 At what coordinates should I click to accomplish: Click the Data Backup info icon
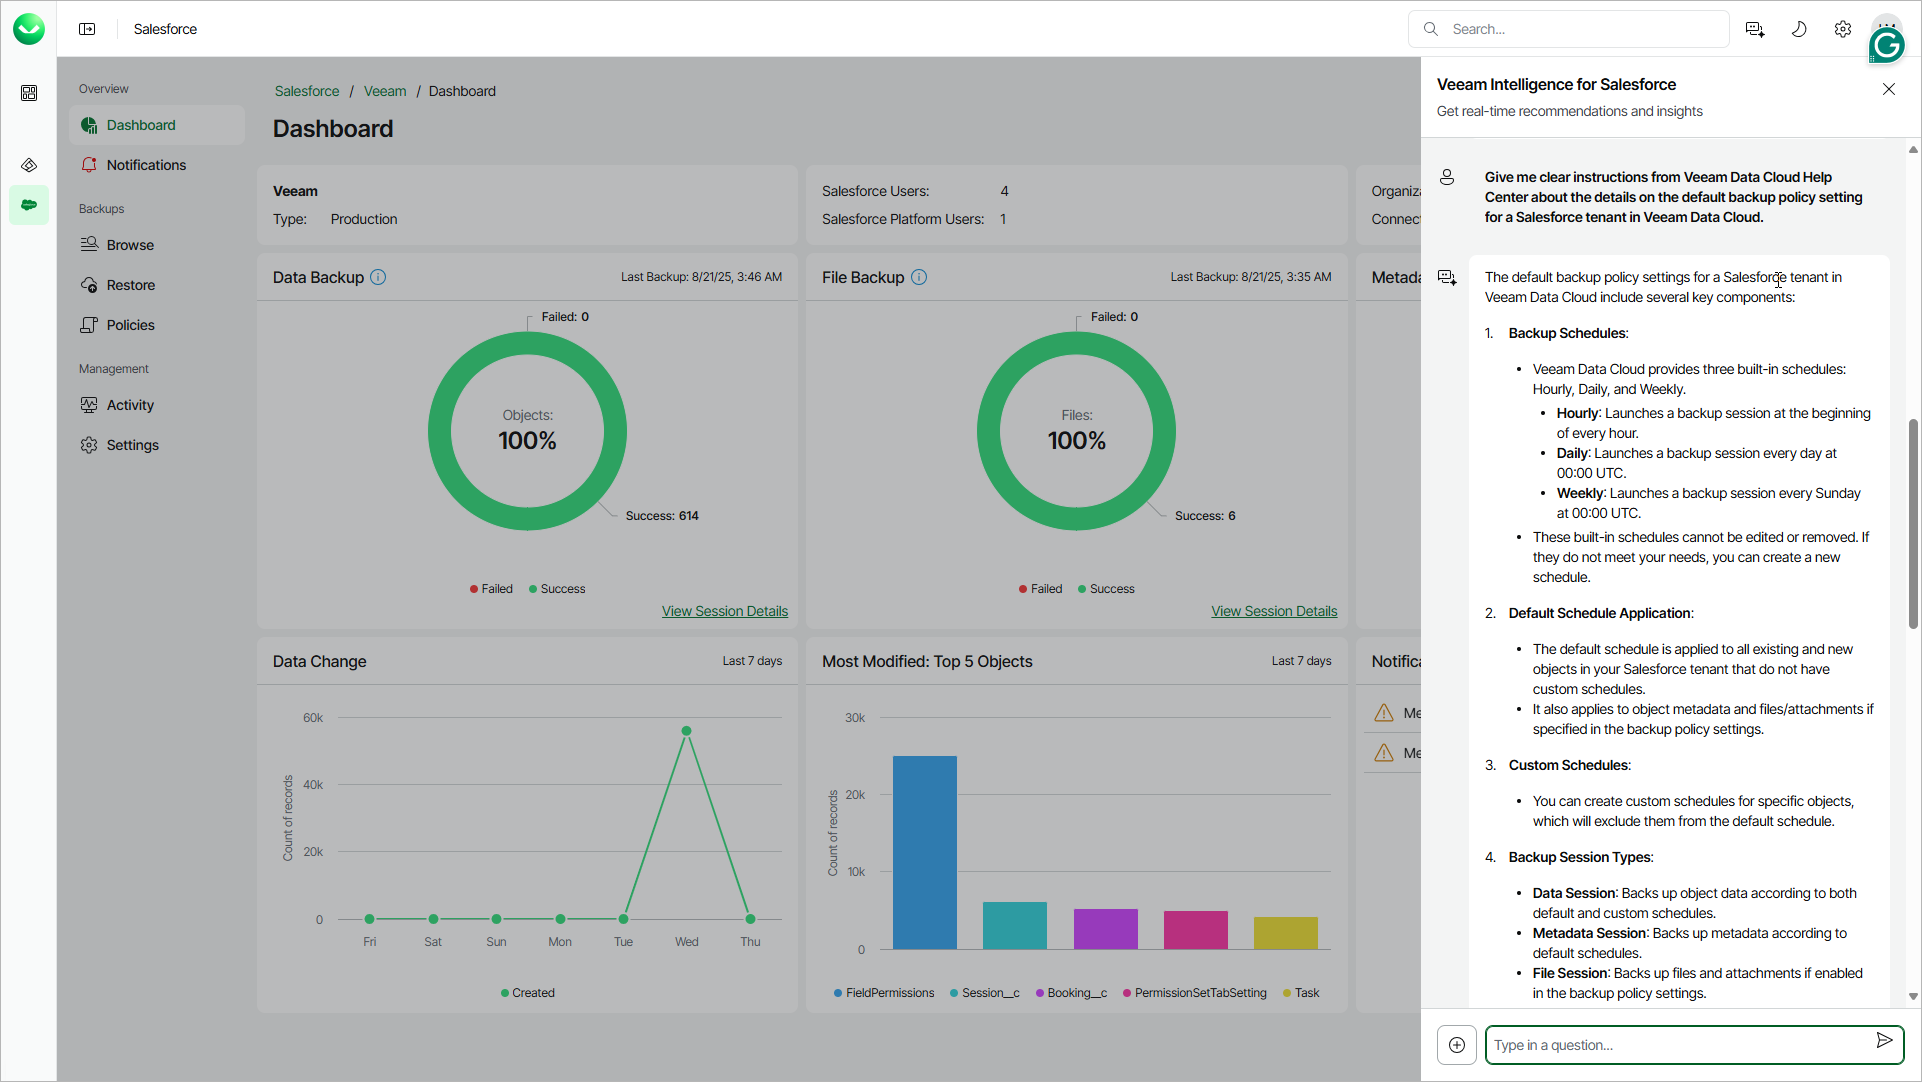click(378, 277)
